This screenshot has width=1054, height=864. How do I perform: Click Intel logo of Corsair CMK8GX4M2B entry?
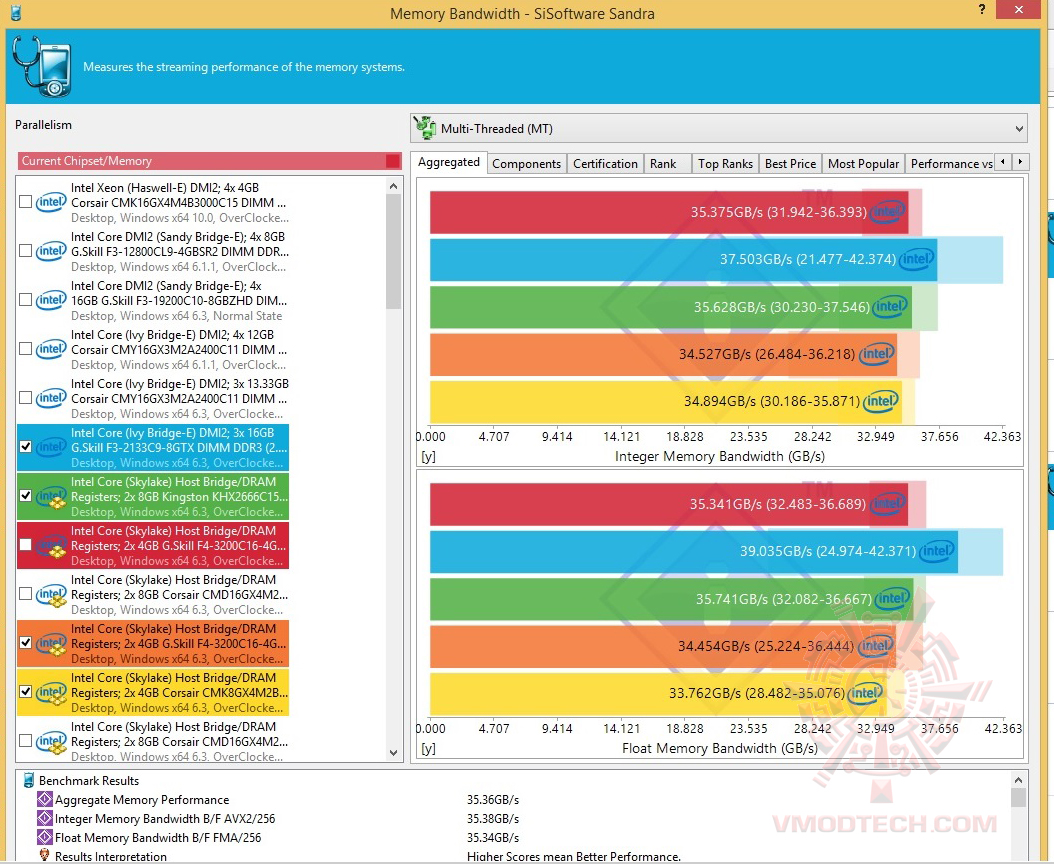pos(51,693)
